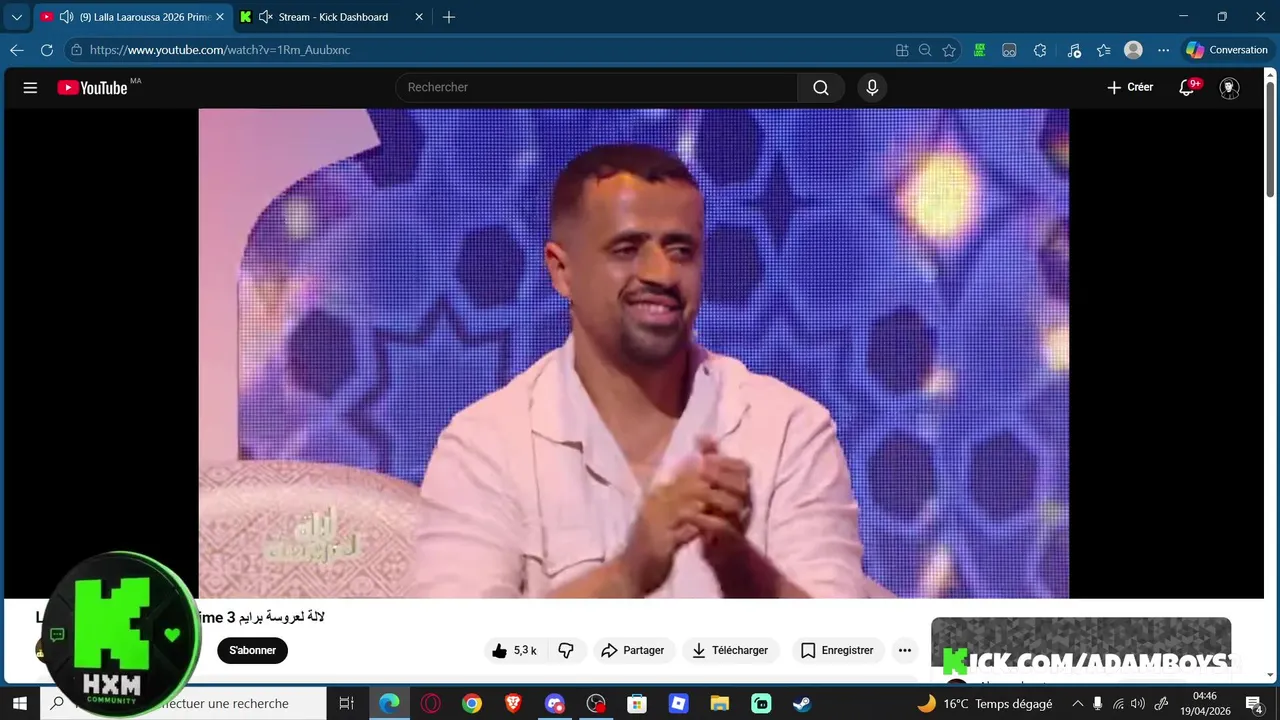Click the Créer button
1280x720 pixels.
click(x=1130, y=88)
